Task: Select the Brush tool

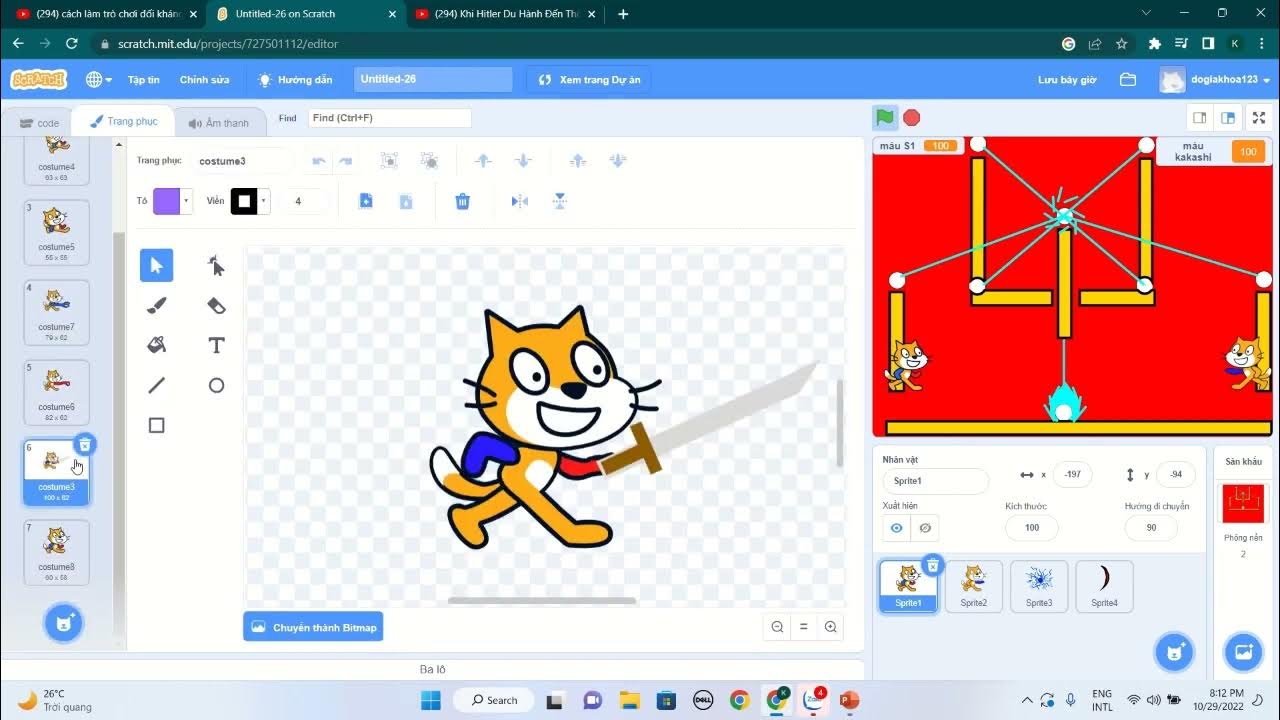Action: point(156,305)
